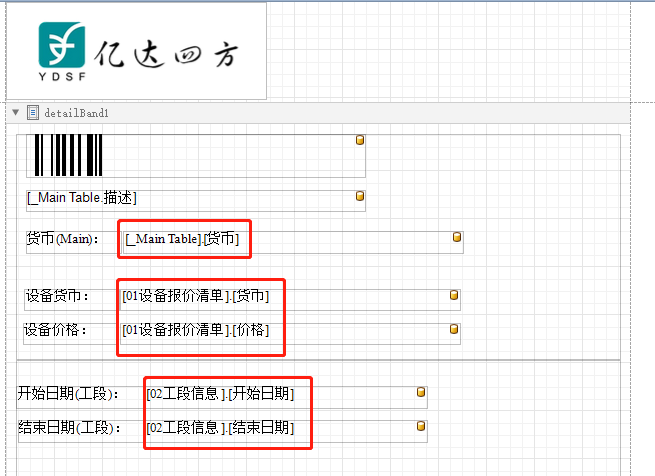Select the [02工段信息].[开始日期] data field

click(220, 394)
